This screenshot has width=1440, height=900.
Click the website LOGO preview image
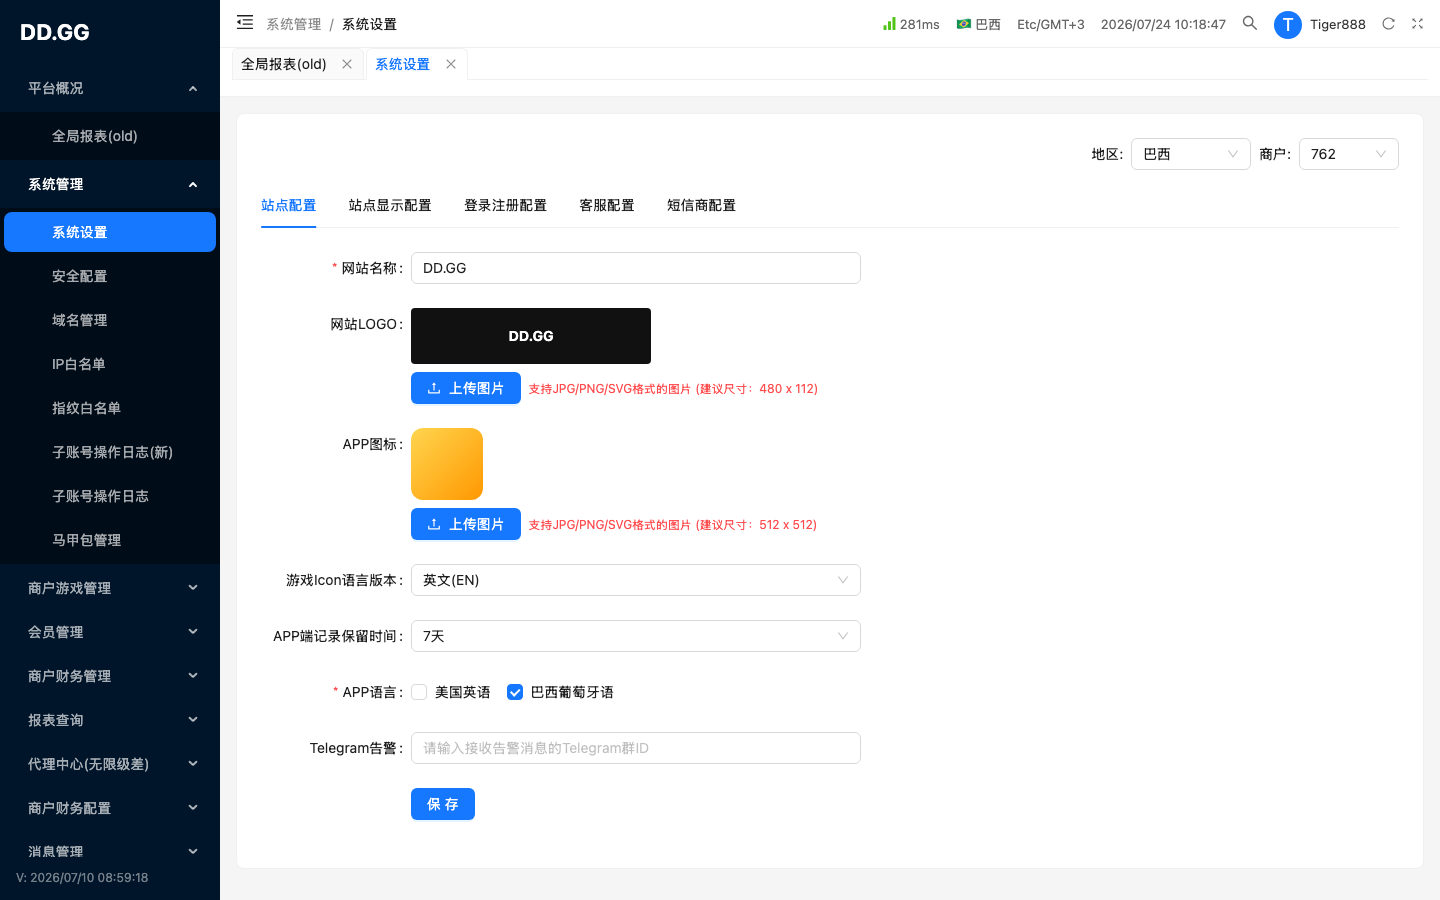pos(531,336)
